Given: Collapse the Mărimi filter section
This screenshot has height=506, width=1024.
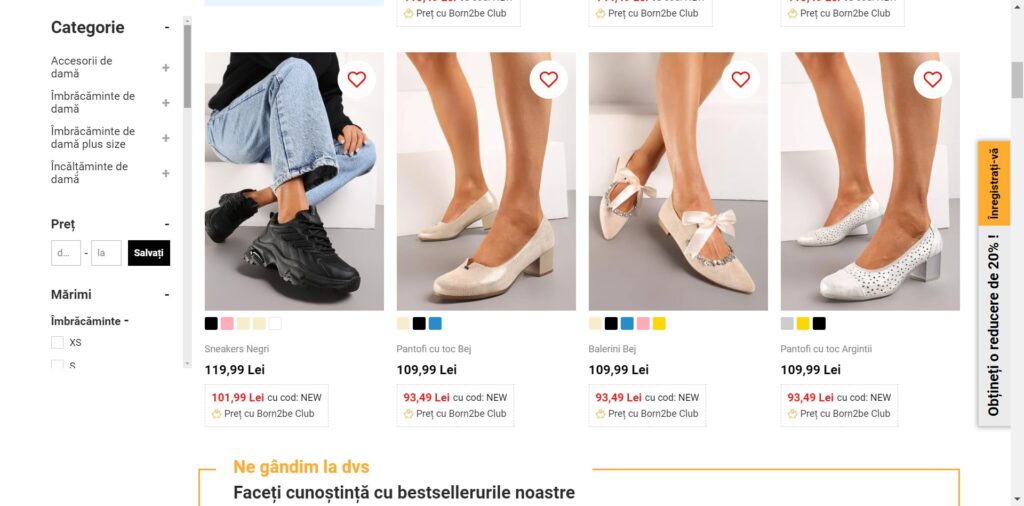Looking at the screenshot, I should click(x=167, y=295).
